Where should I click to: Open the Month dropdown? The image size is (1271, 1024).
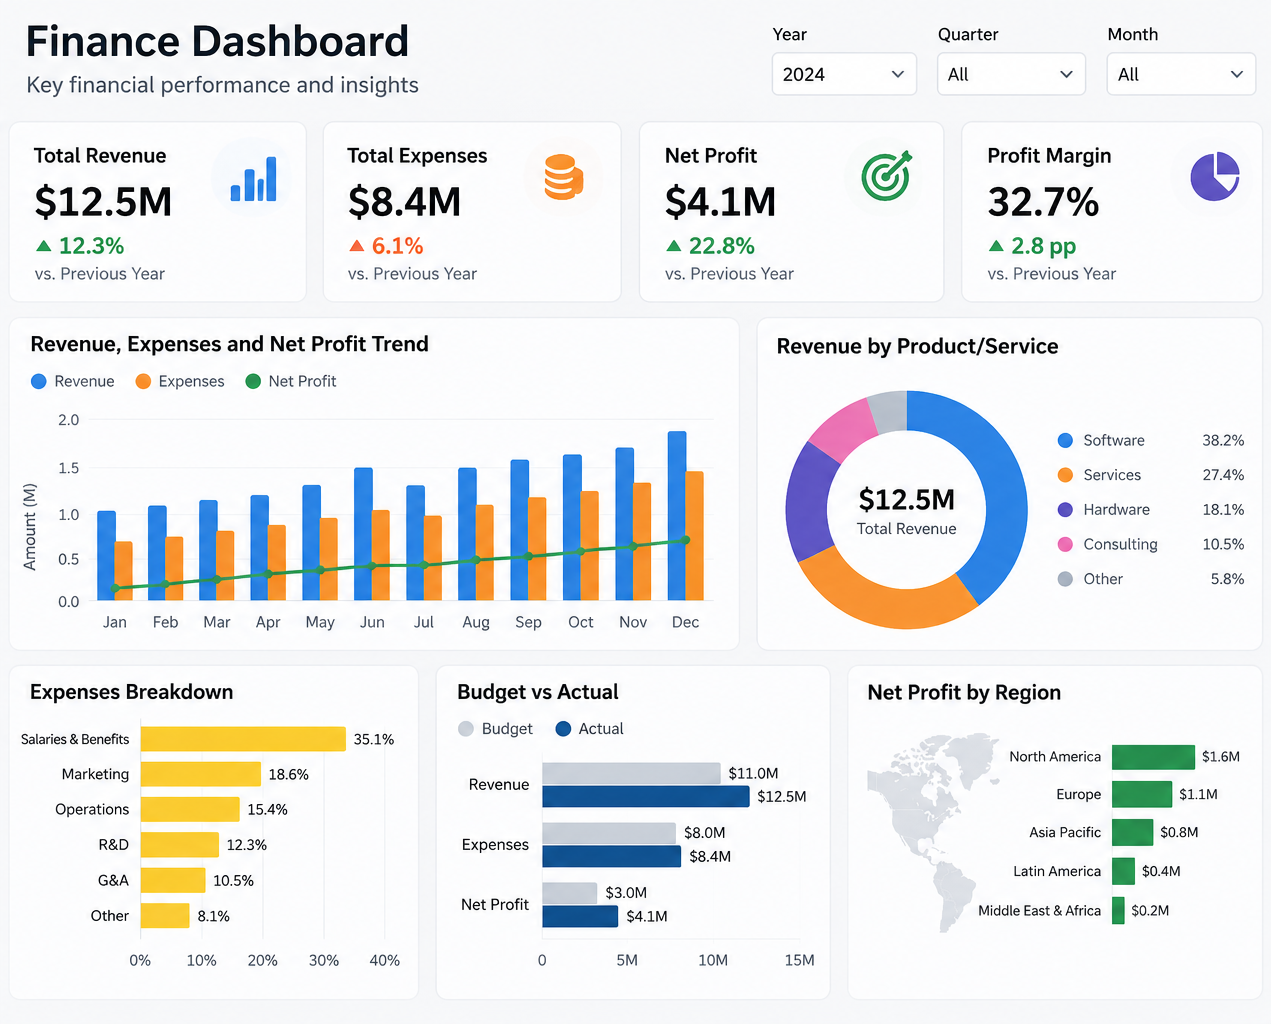click(1181, 74)
